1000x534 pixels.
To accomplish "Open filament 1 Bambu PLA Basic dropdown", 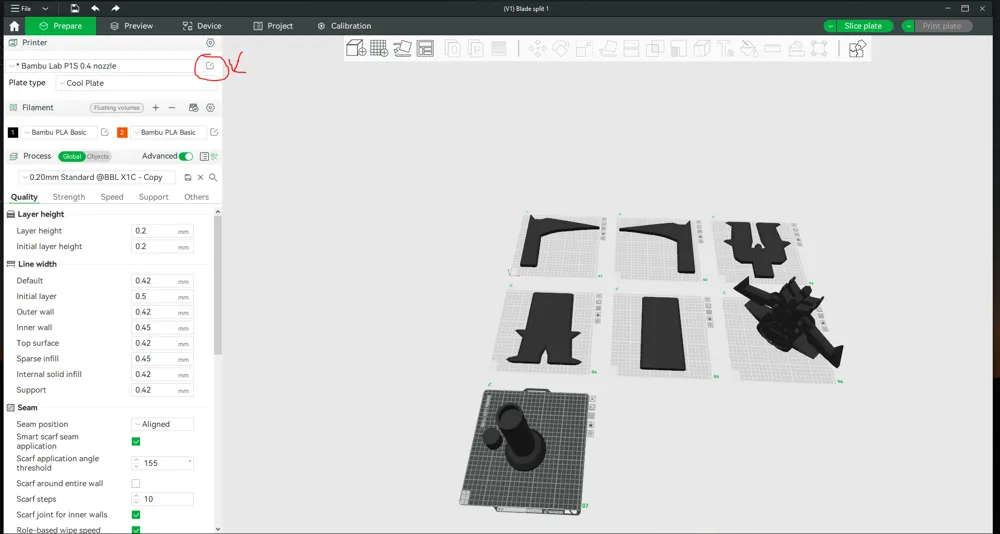I will click(x=59, y=132).
